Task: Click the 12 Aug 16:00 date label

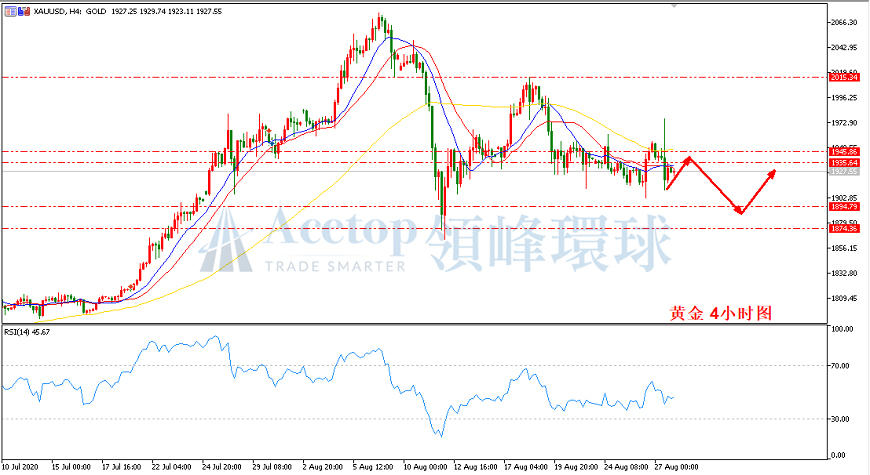Action: (475, 467)
